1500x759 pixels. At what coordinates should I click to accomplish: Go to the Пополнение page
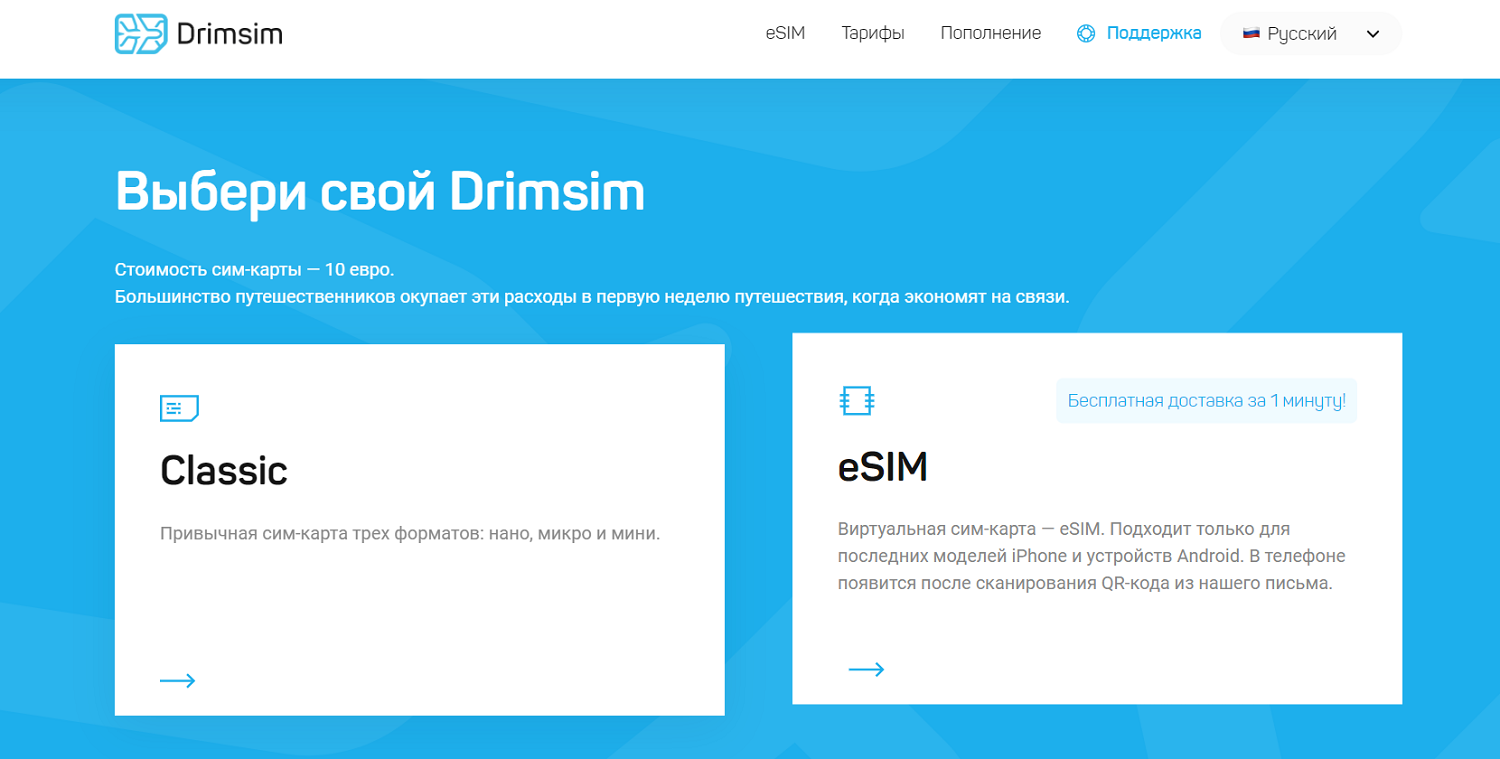[991, 33]
